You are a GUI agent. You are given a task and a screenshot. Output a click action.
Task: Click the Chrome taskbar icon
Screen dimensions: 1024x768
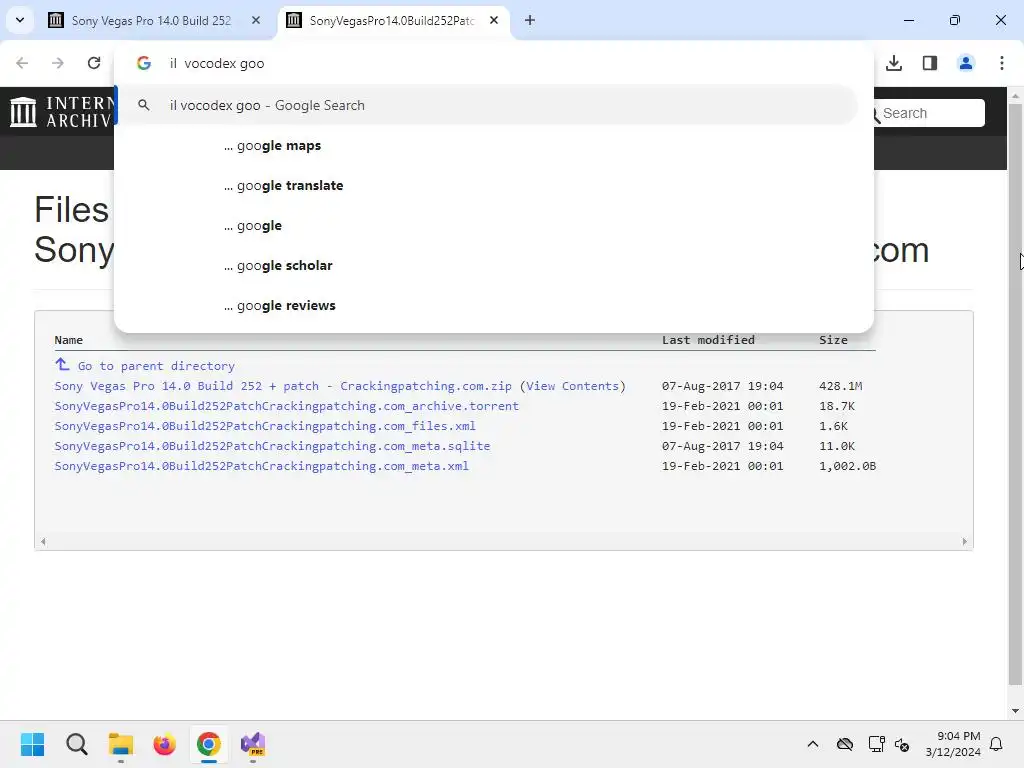pos(209,744)
